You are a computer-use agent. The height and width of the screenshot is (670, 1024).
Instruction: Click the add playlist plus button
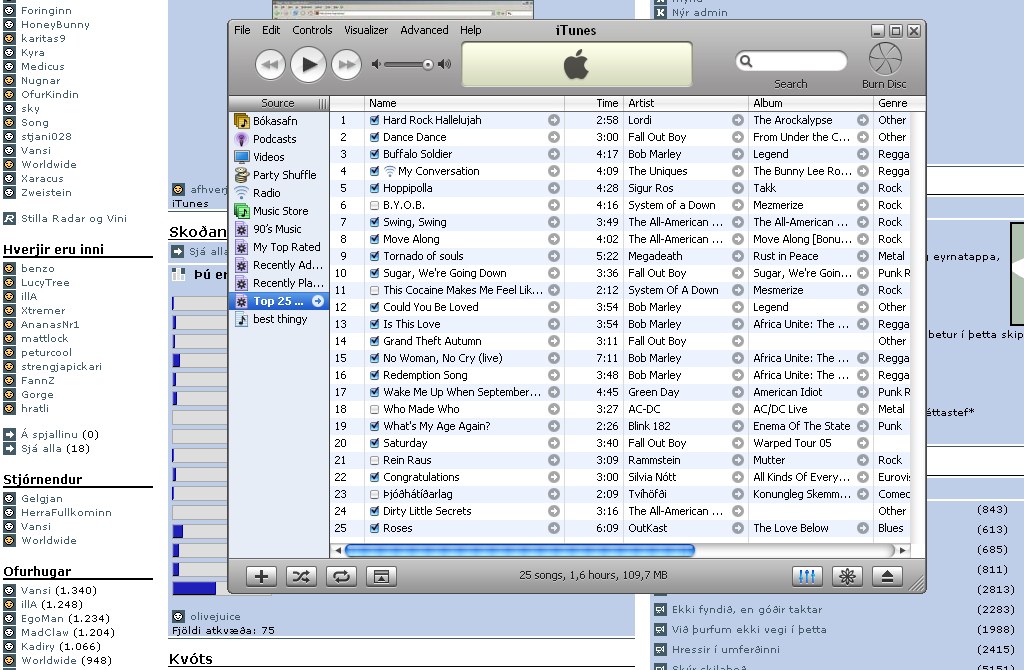[x=261, y=576]
